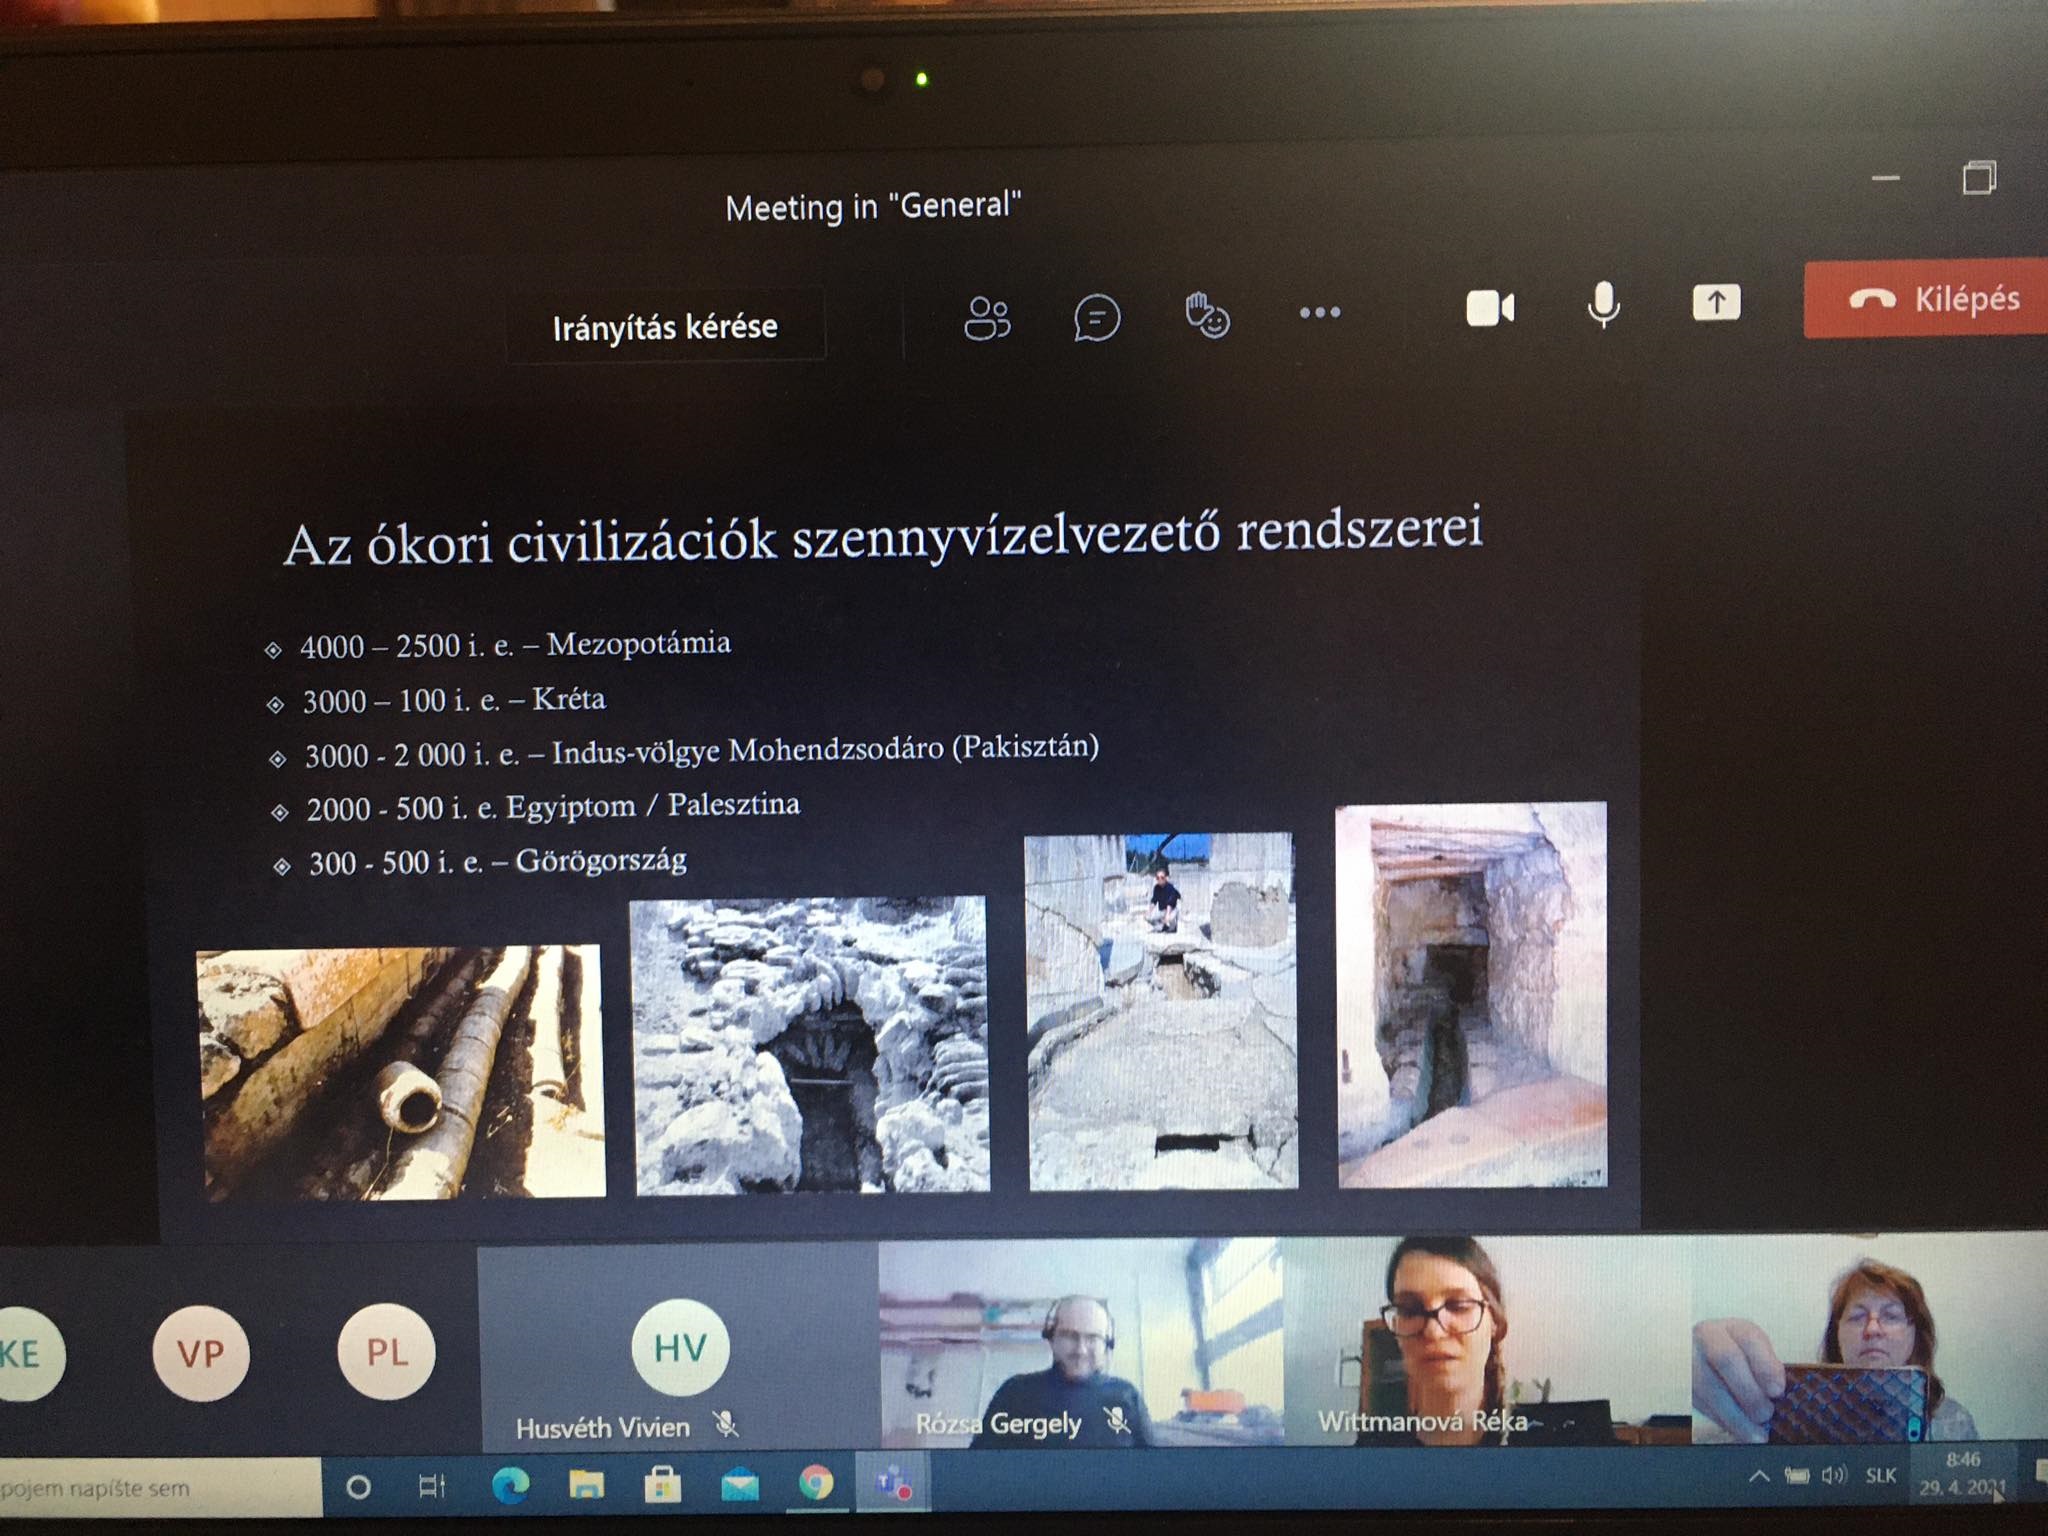Image resolution: width=2048 pixels, height=1536 pixels.
Task: Click the Egyiptom / Palesztina bullet line
Action: [536, 807]
